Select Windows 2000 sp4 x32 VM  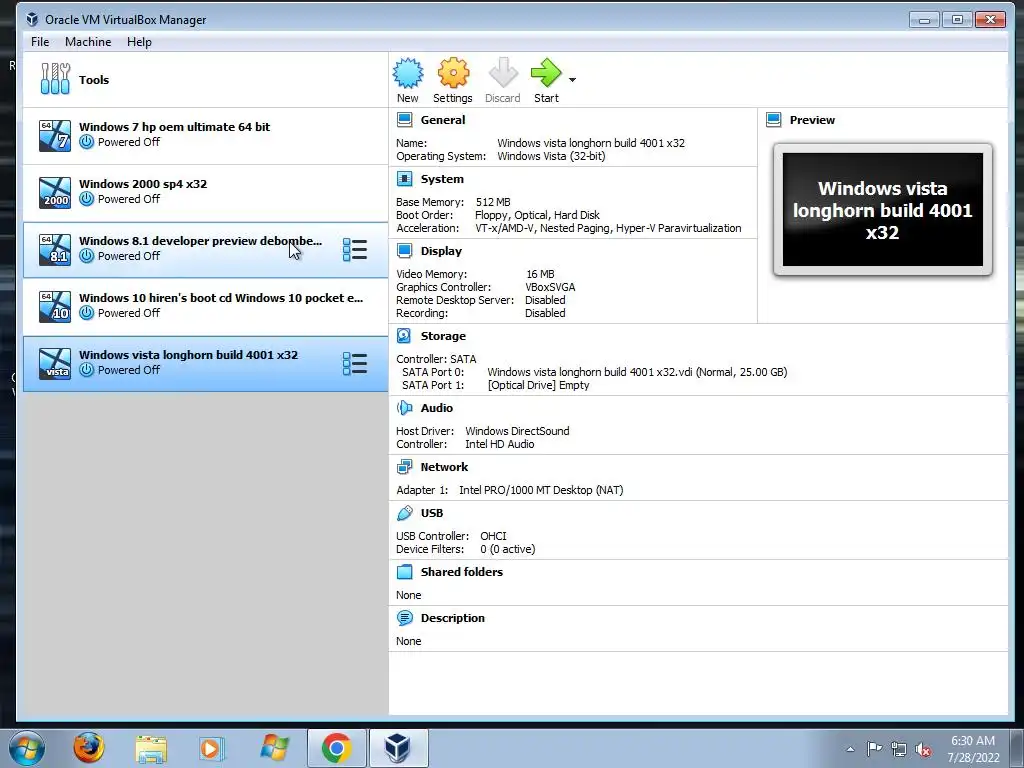pos(206,193)
